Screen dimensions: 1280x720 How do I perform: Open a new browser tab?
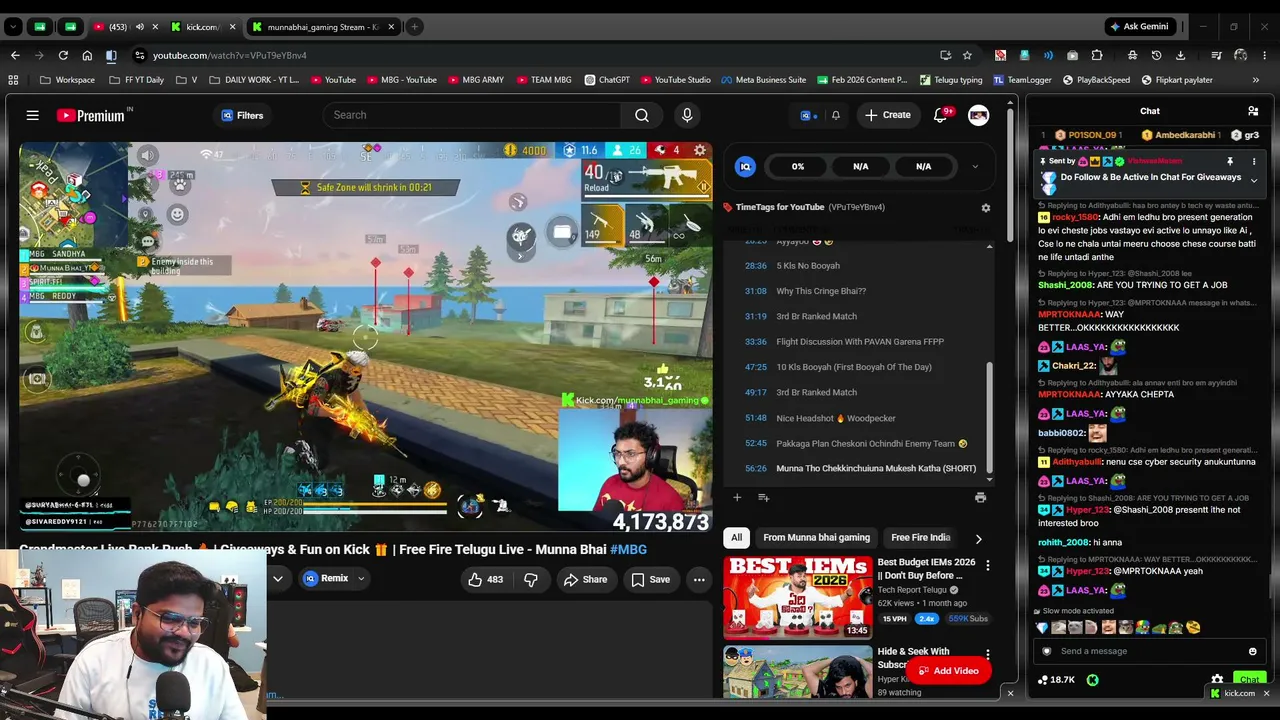(x=414, y=27)
